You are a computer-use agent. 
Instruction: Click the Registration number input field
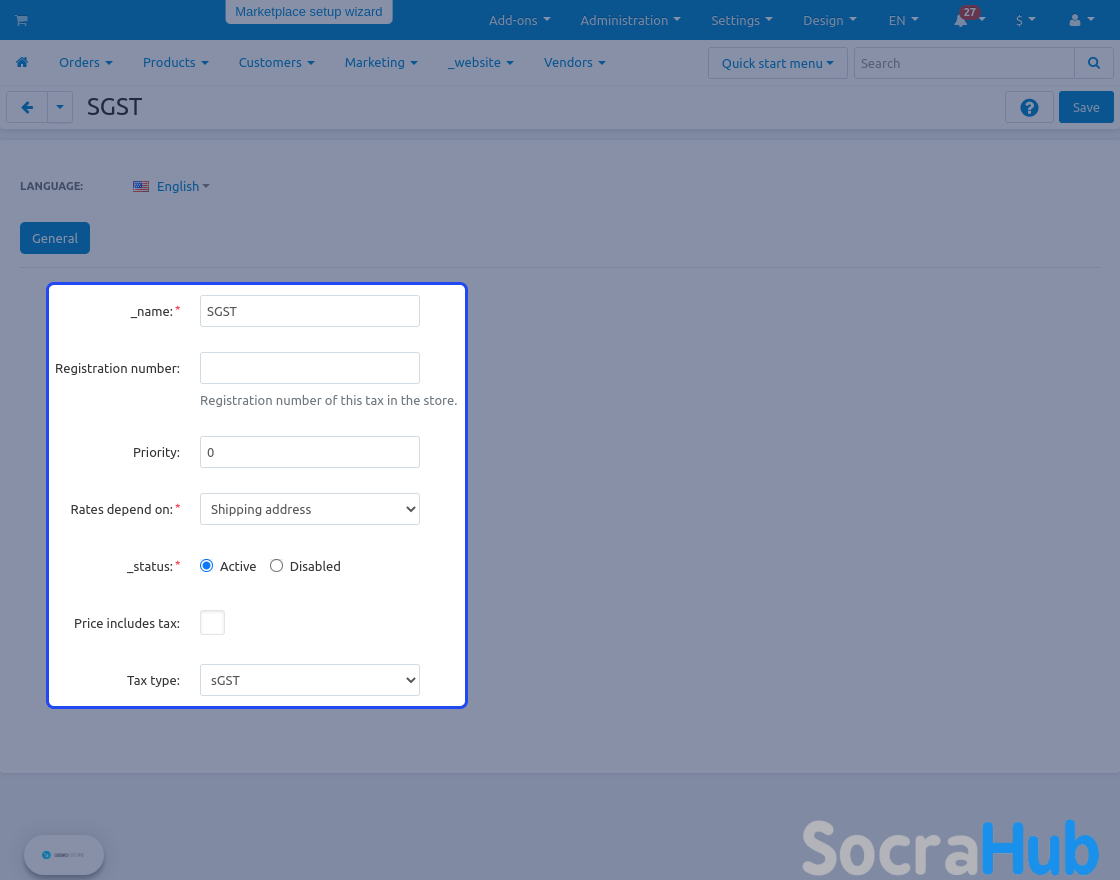(310, 368)
